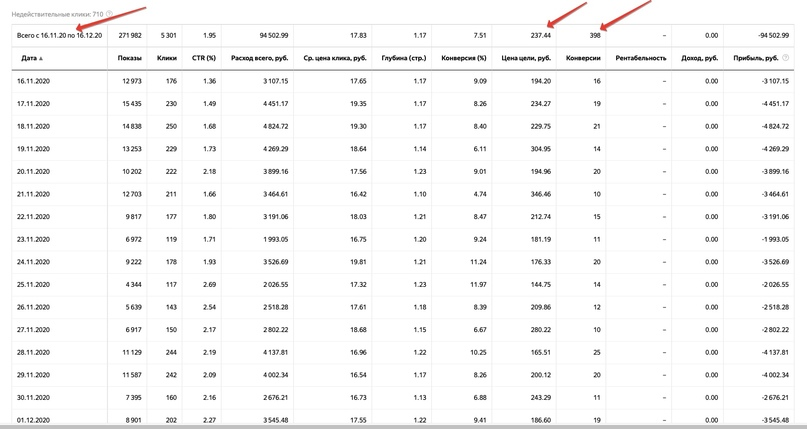Sort by the CTR (%) column header

(204, 58)
